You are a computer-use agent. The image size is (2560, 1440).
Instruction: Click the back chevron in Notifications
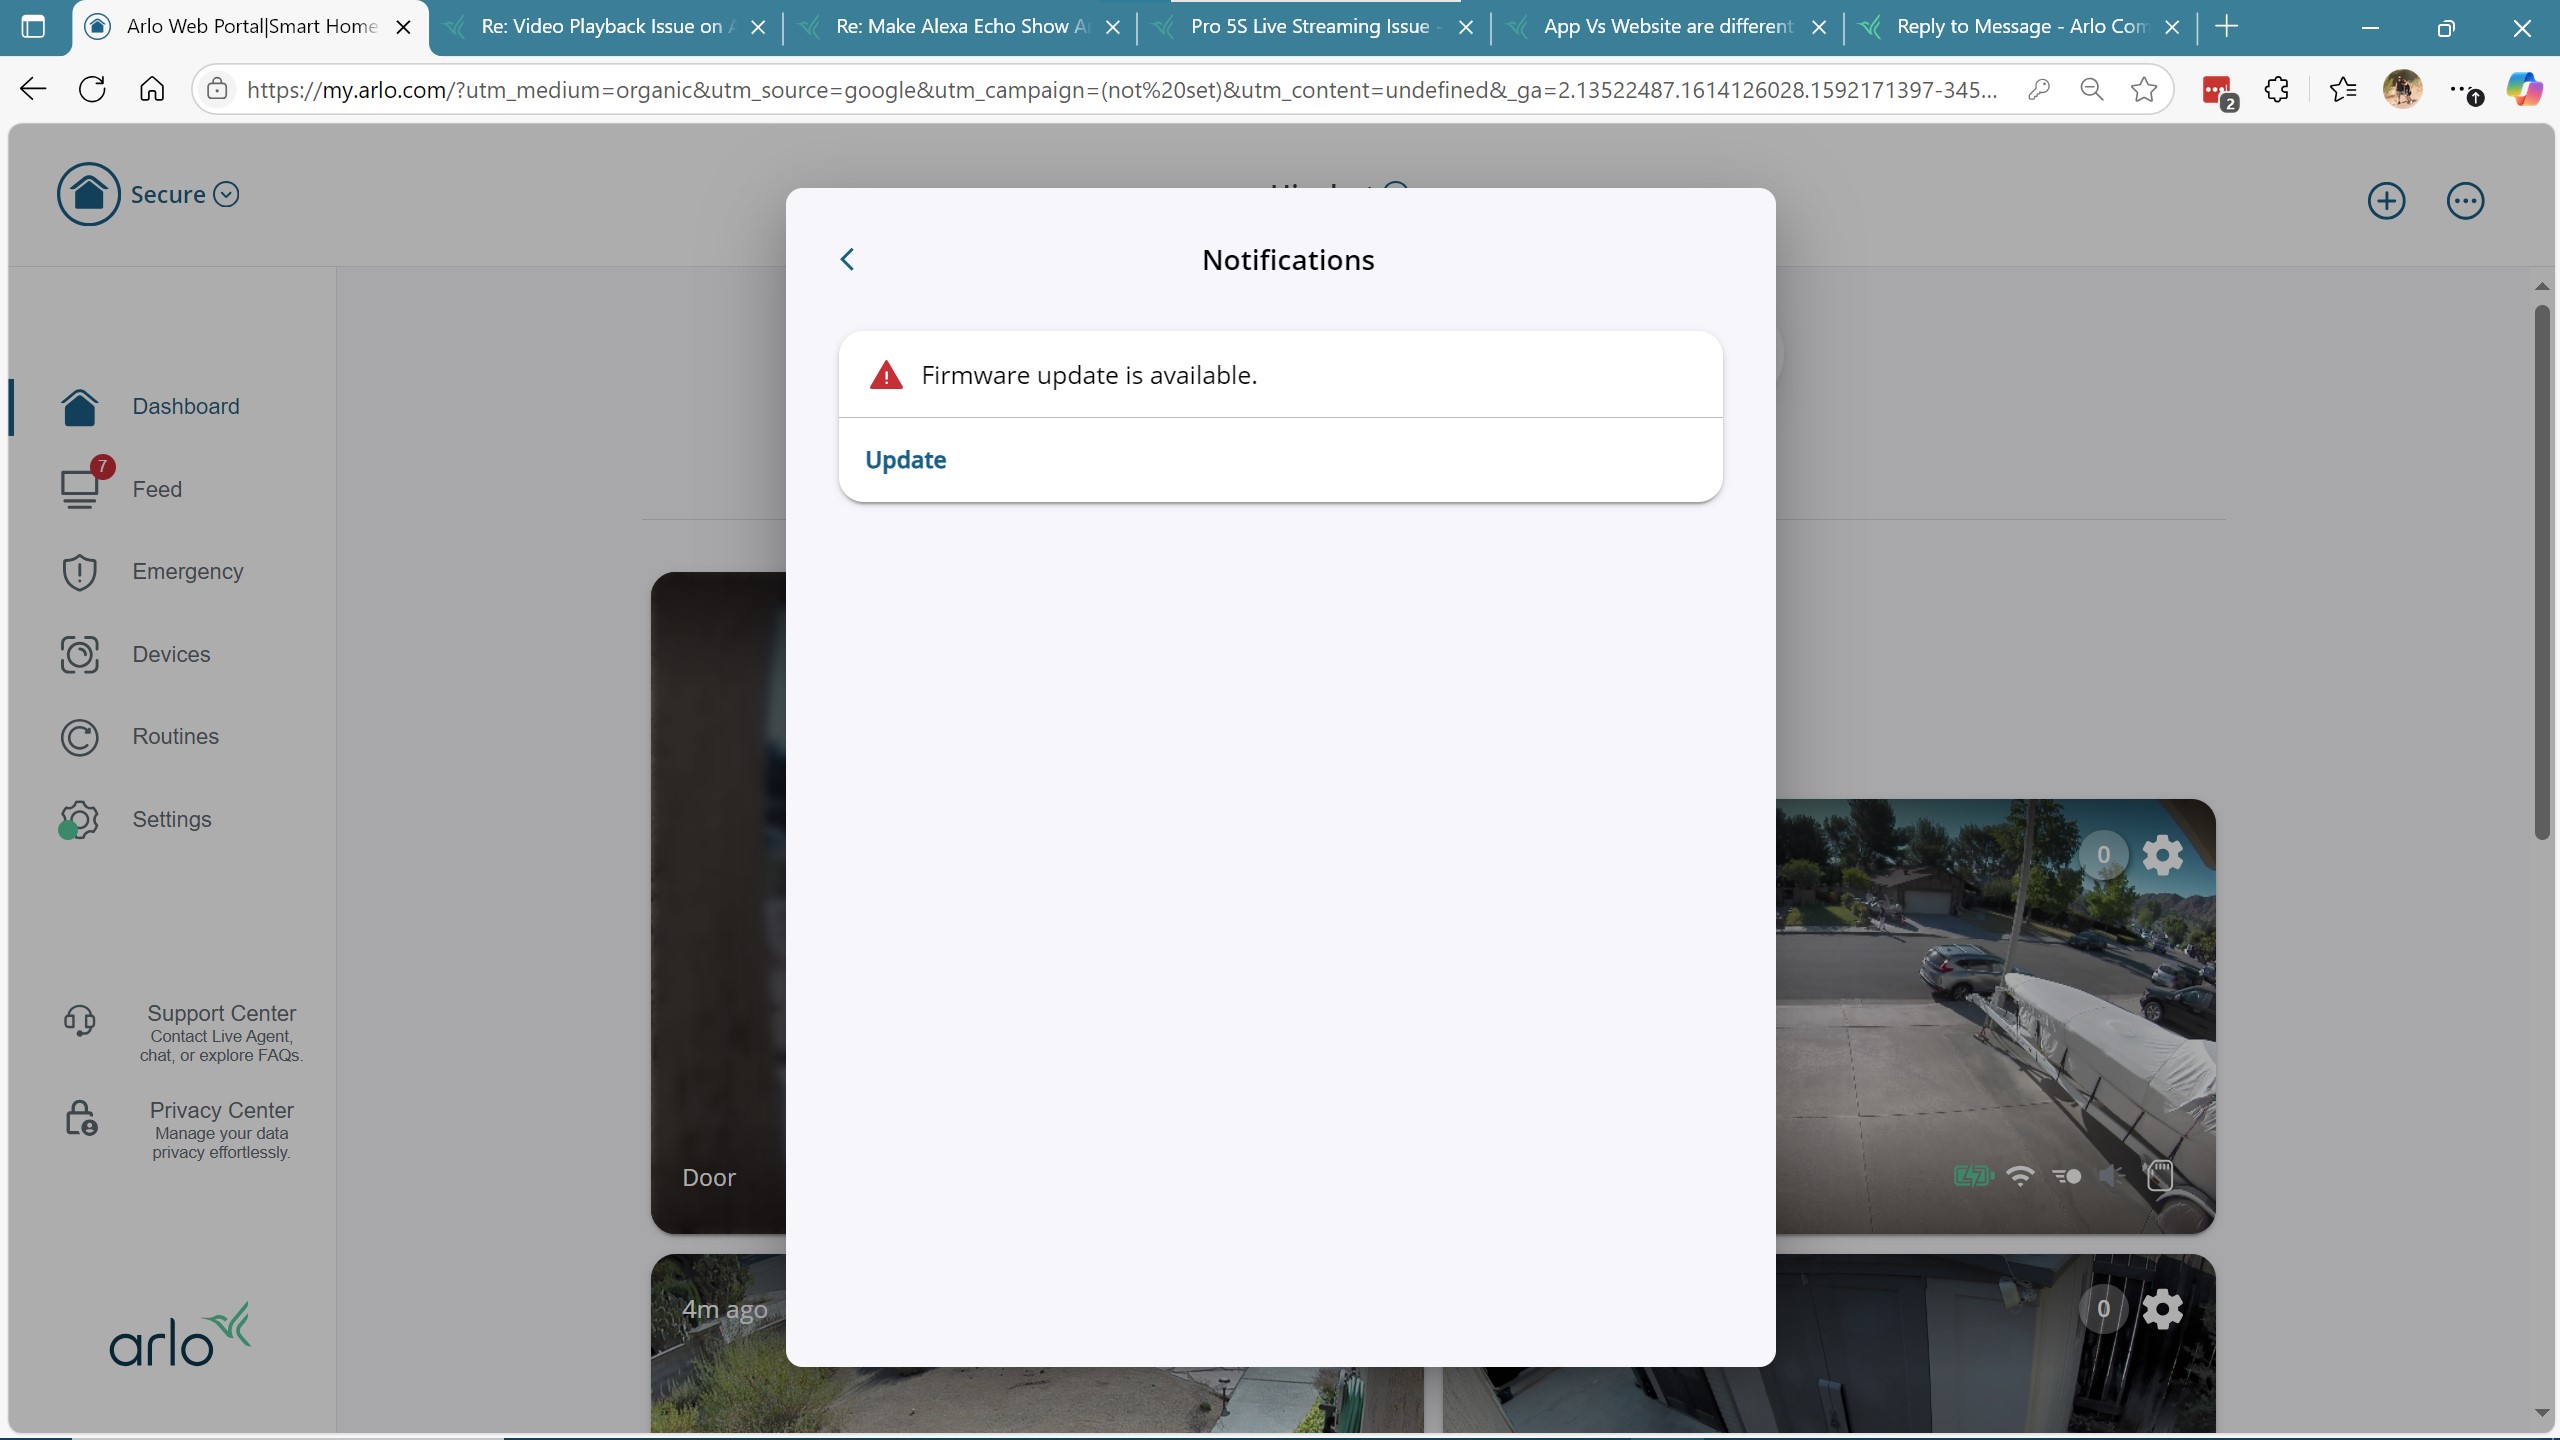847,260
